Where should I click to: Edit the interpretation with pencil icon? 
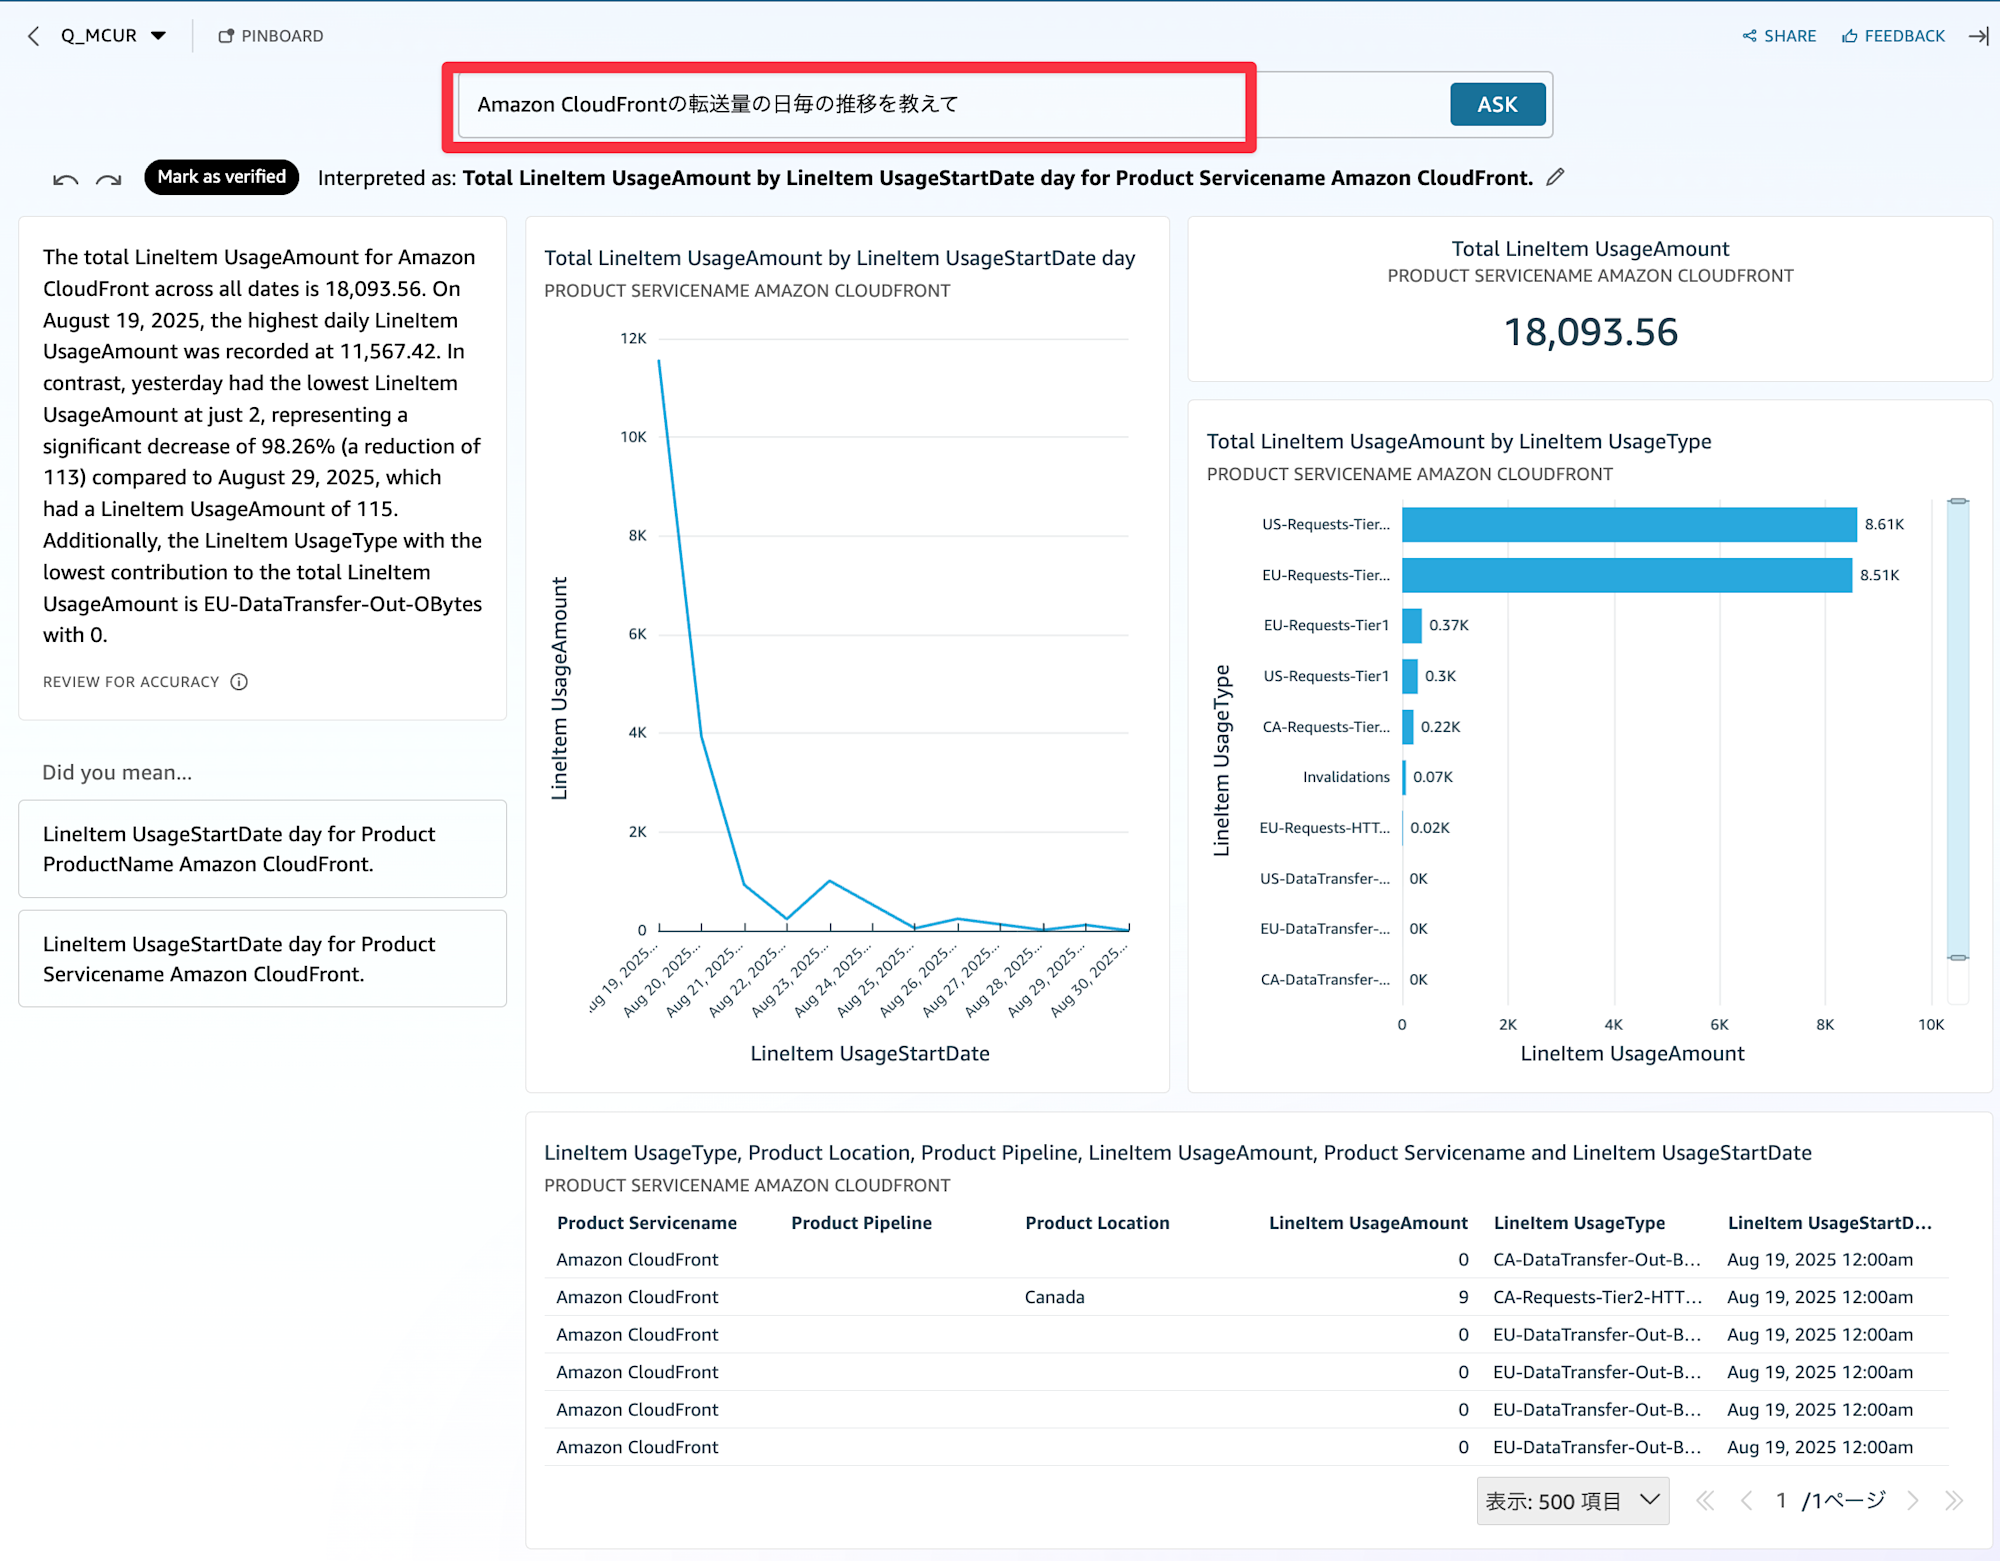[x=1555, y=177]
